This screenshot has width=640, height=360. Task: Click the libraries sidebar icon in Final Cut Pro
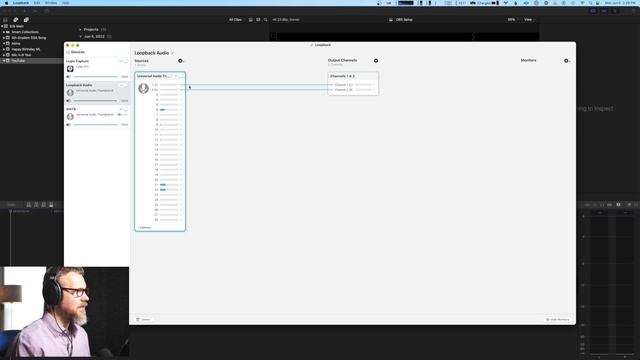(5, 20)
